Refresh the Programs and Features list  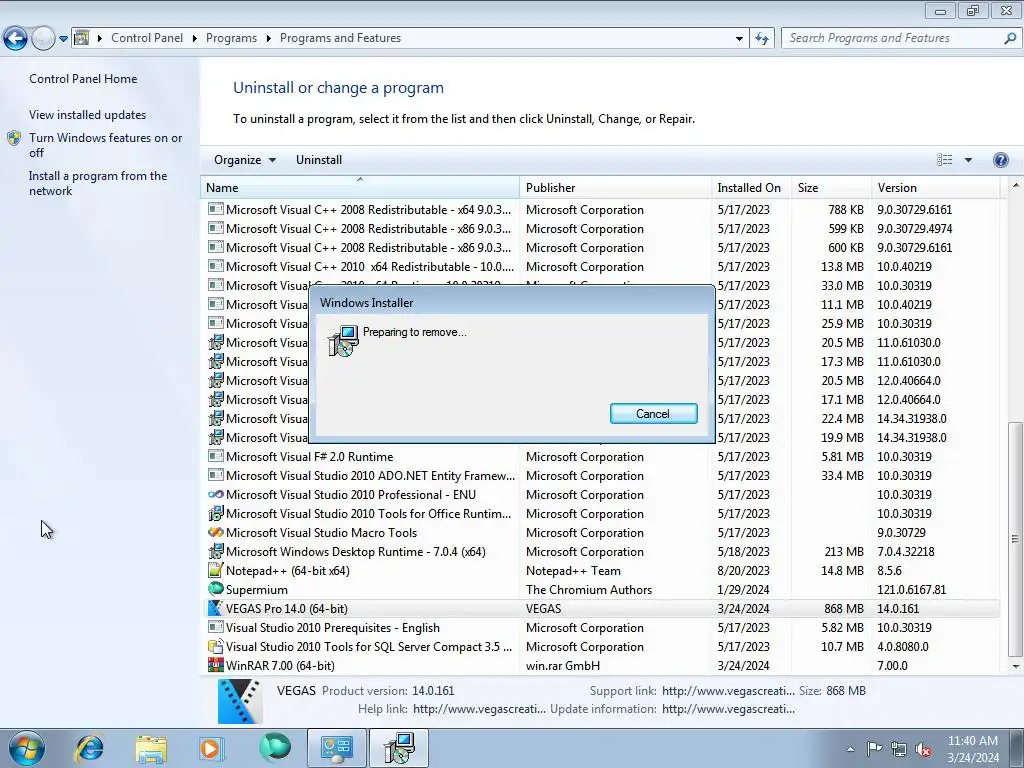(x=762, y=39)
